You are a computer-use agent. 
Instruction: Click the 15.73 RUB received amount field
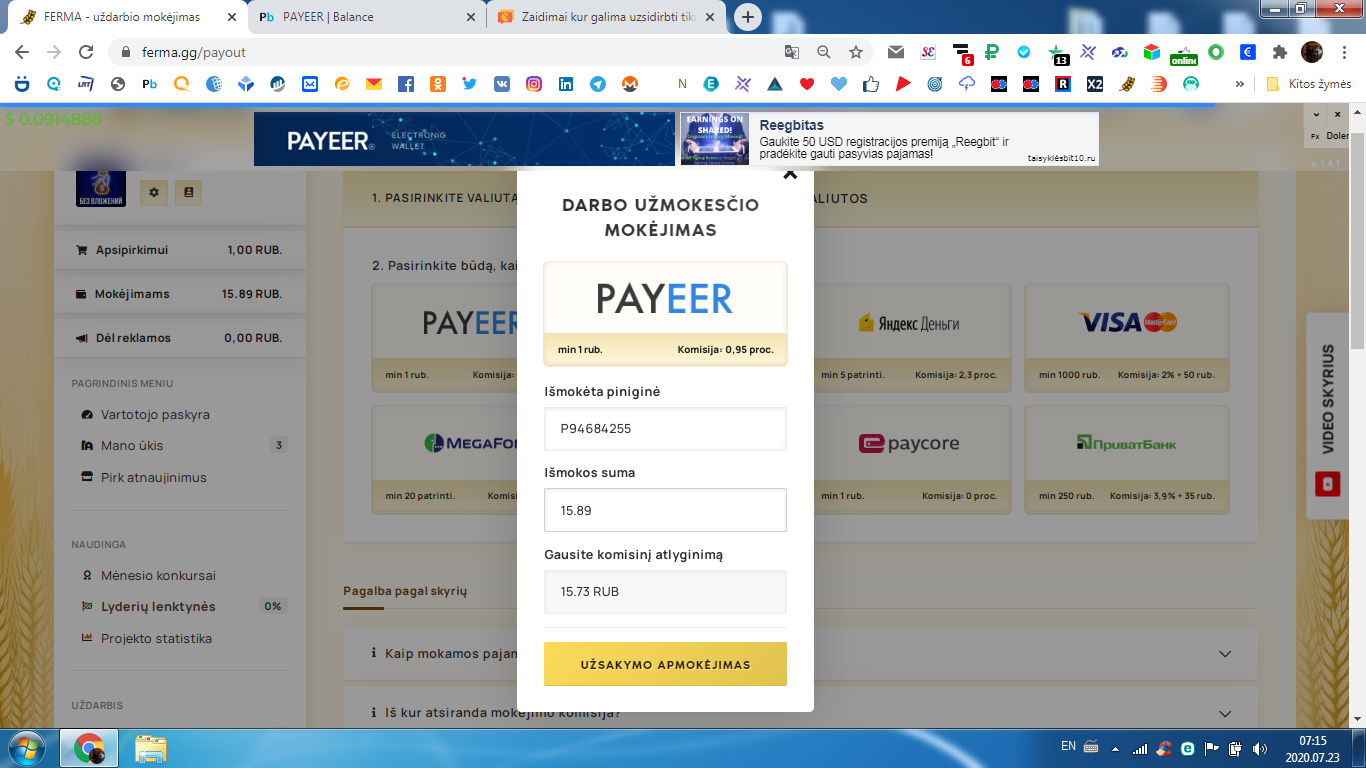[x=665, y=592]
